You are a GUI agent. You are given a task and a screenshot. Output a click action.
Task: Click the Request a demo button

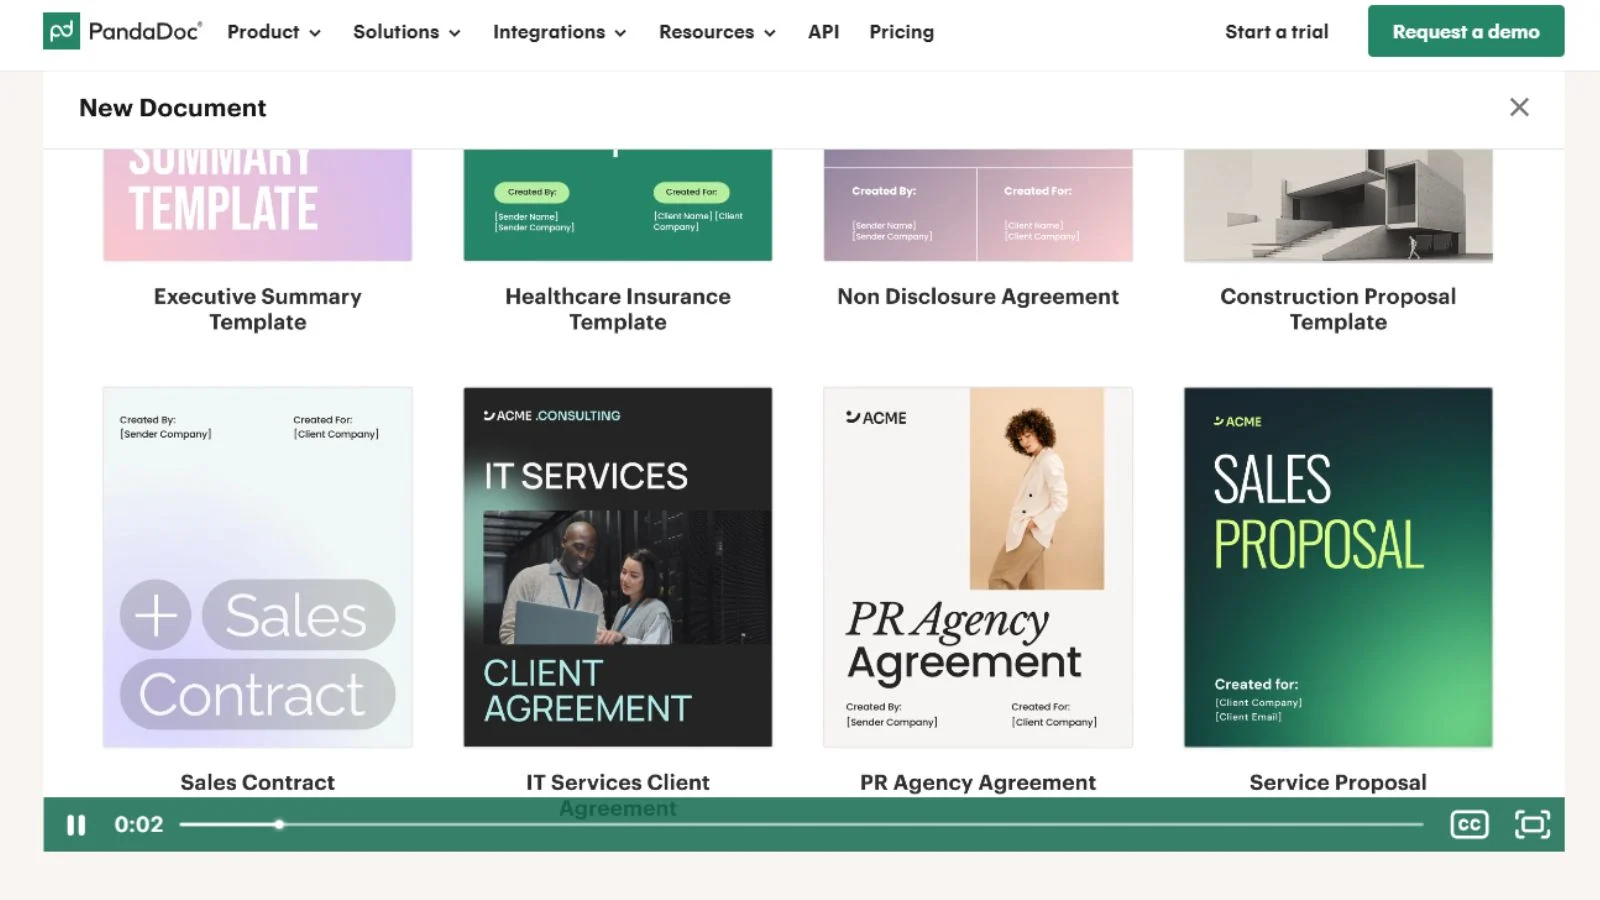point(1466,31)
